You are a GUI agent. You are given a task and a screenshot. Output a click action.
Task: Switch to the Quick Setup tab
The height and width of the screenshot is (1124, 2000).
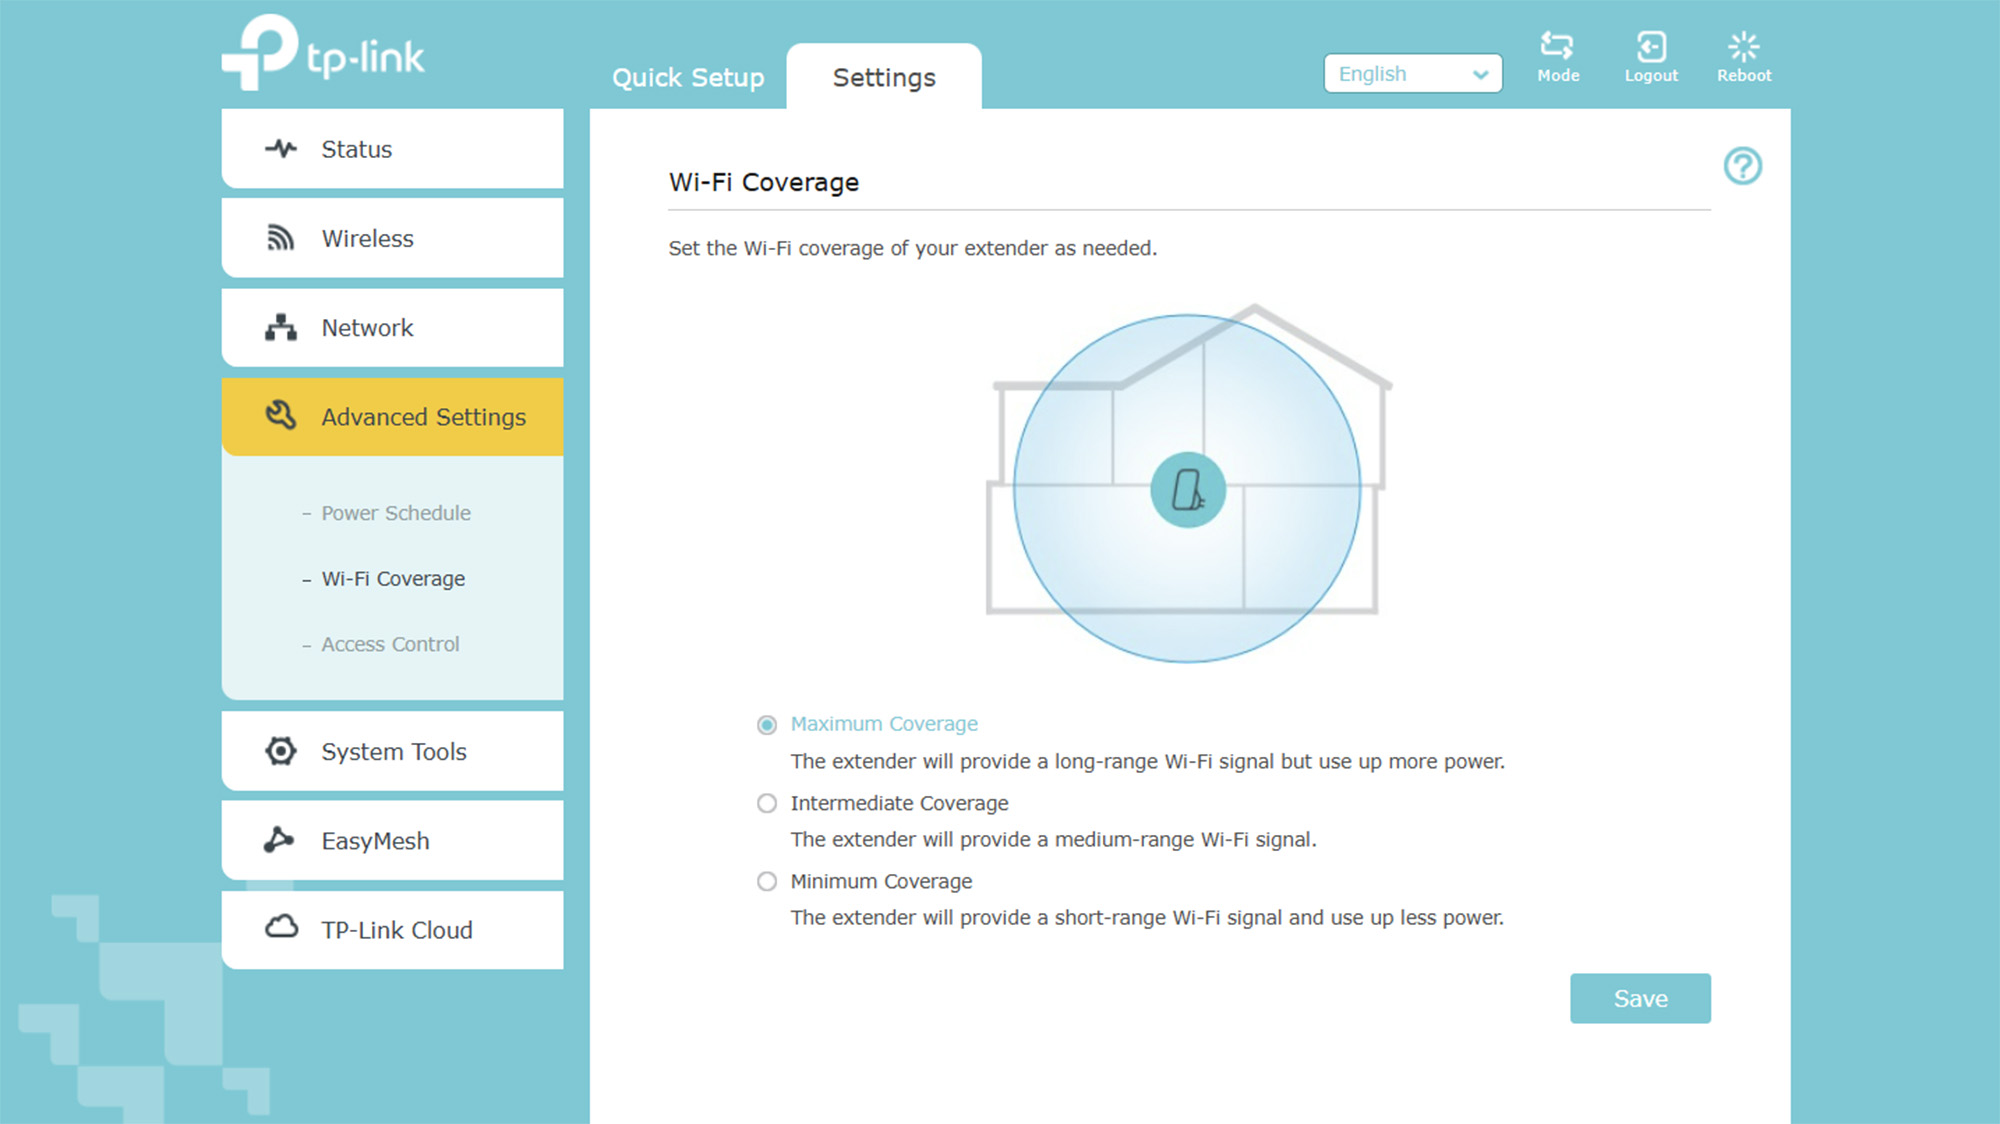pyautogui.click(x=688, y=78)
